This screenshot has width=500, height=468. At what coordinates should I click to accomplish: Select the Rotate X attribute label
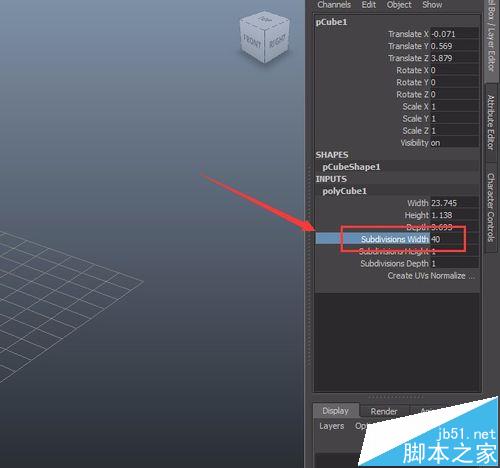click(412, 70)
